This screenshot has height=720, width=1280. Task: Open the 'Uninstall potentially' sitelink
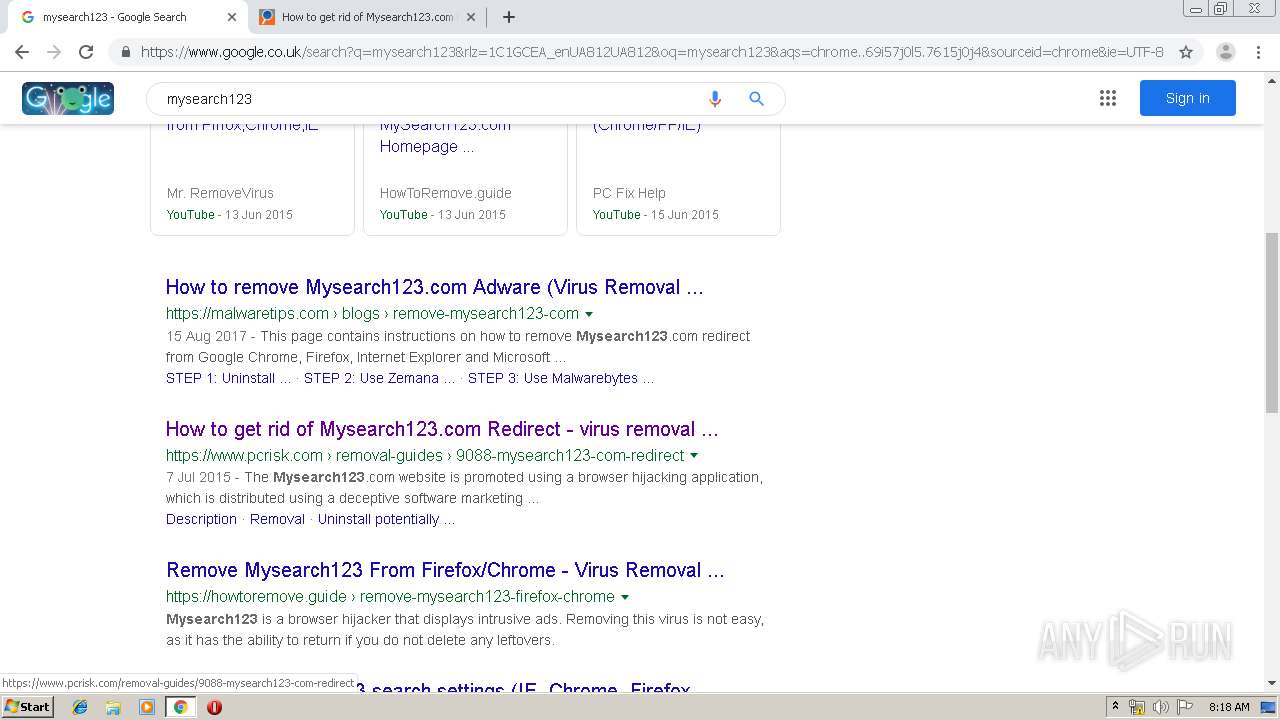[x=386, y=519]
